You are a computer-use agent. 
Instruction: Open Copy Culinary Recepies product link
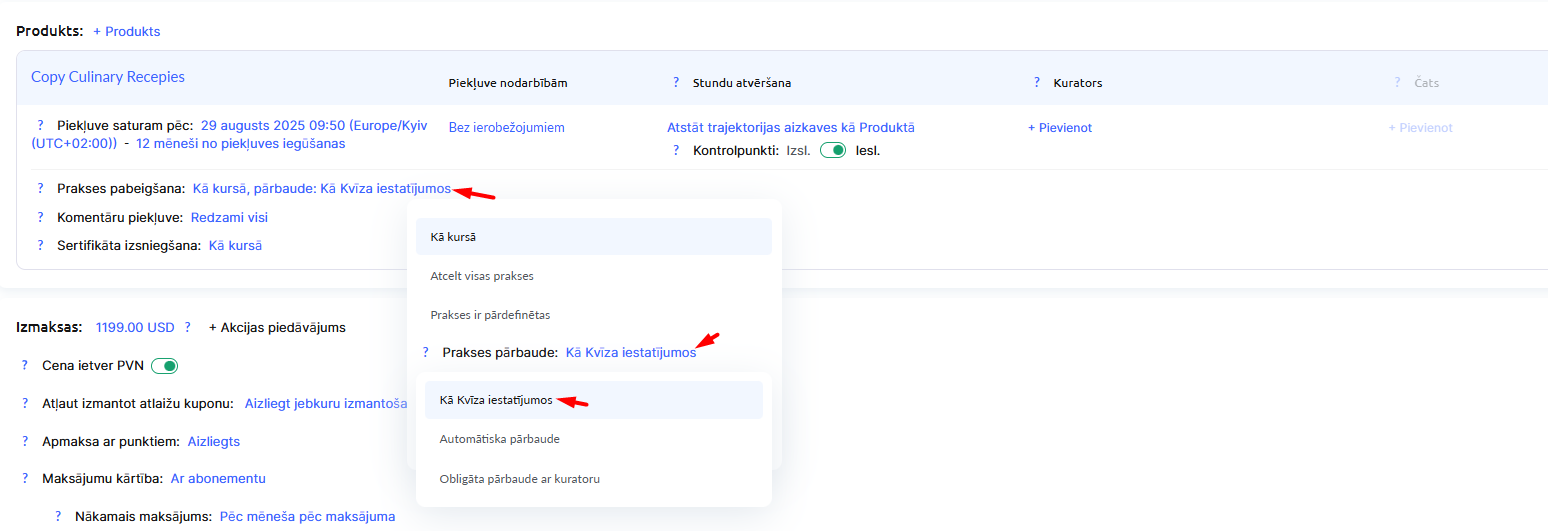point(108,77)
